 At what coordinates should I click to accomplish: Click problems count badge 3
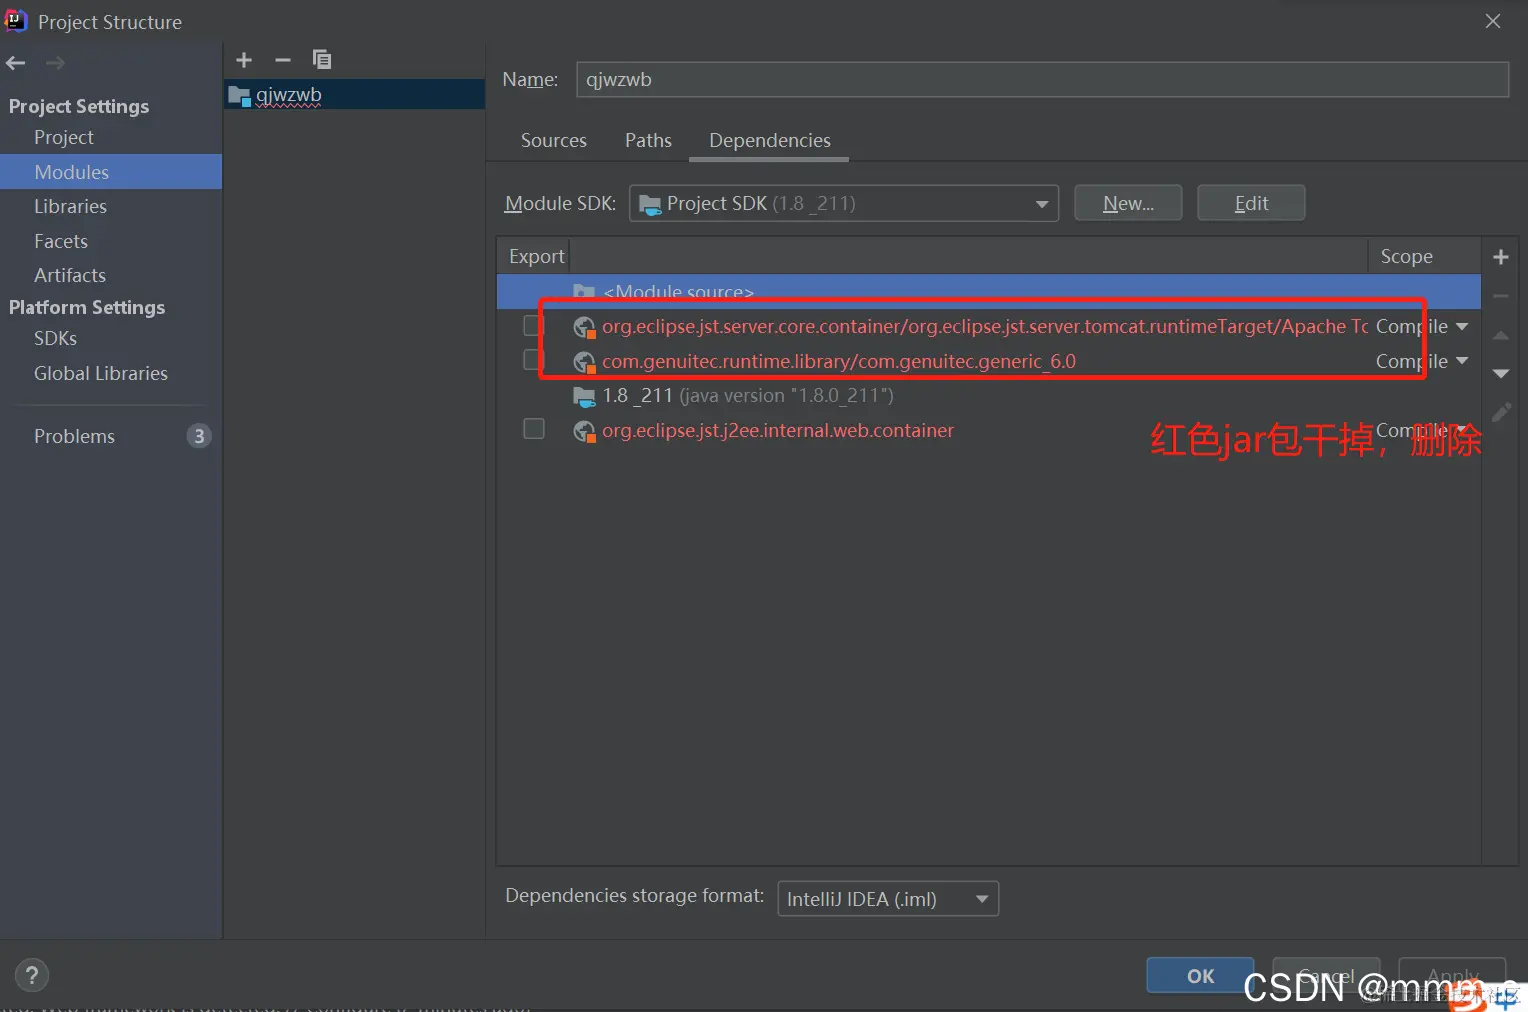pyautogui.click(x=199, y=436)
